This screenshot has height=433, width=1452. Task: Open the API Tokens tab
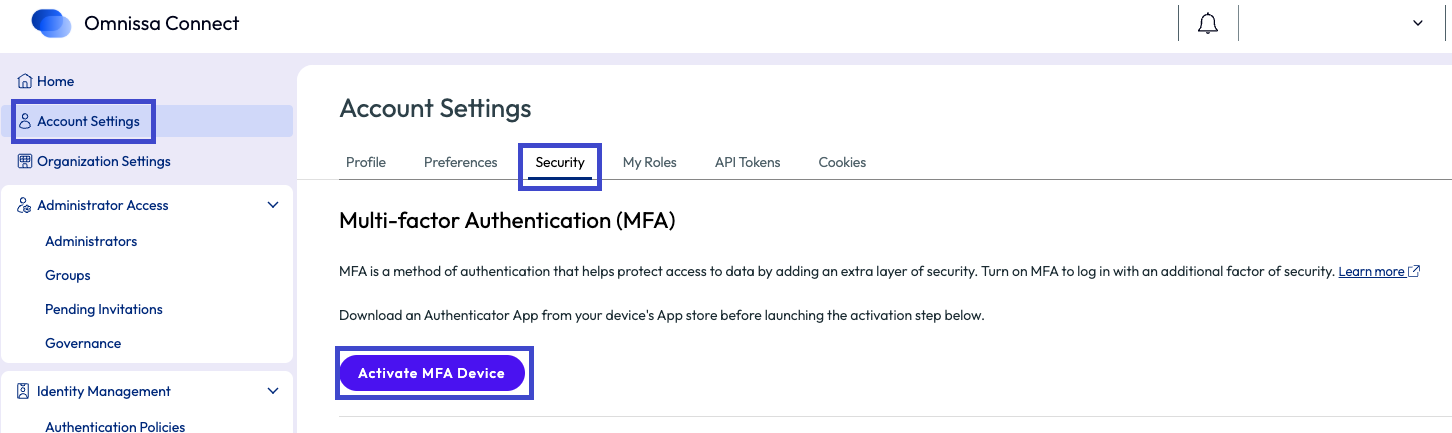coord(748,162)
